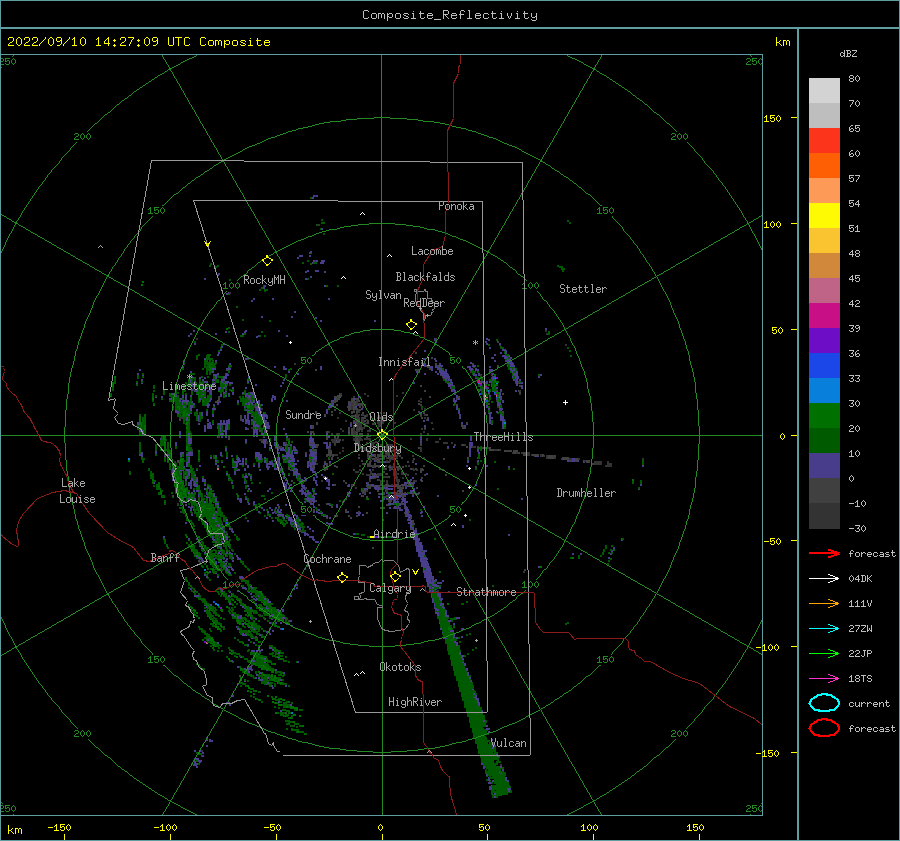The height and width of the screenshot is (841, 900).
Task: Click the Lacombe label
Action: pyautogui.click(x=432, y=251)
